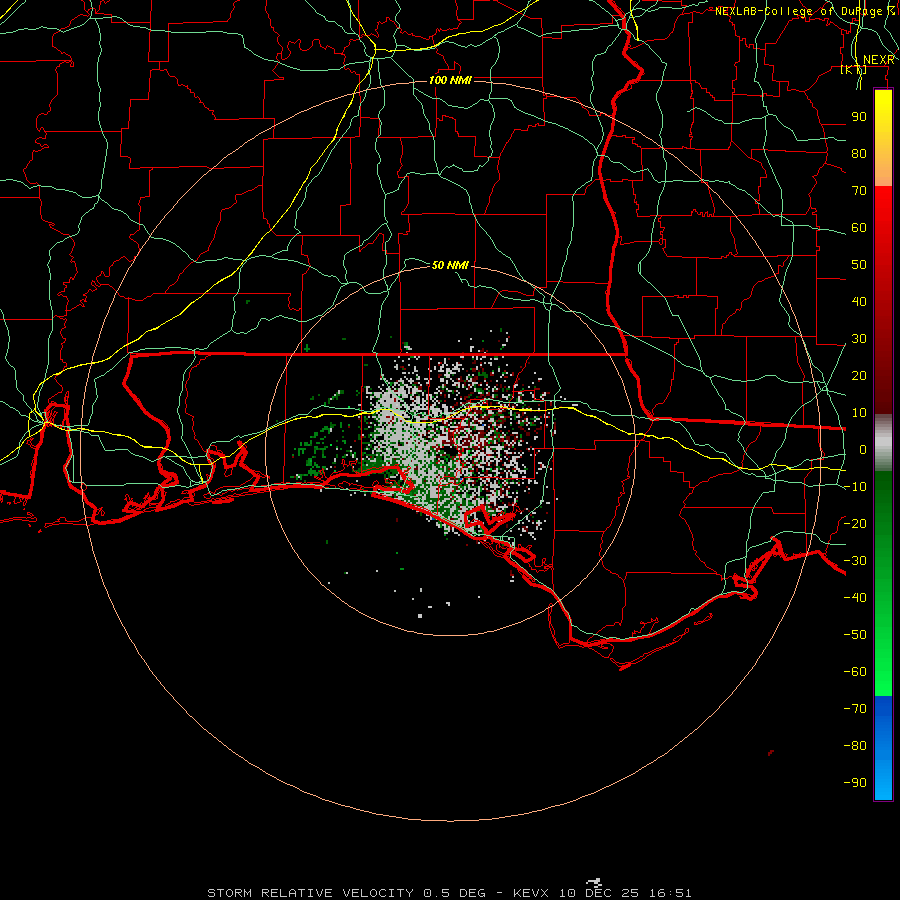Select the -50 value on velocity scale
900x900 pixels.
(x=855, y=635)
